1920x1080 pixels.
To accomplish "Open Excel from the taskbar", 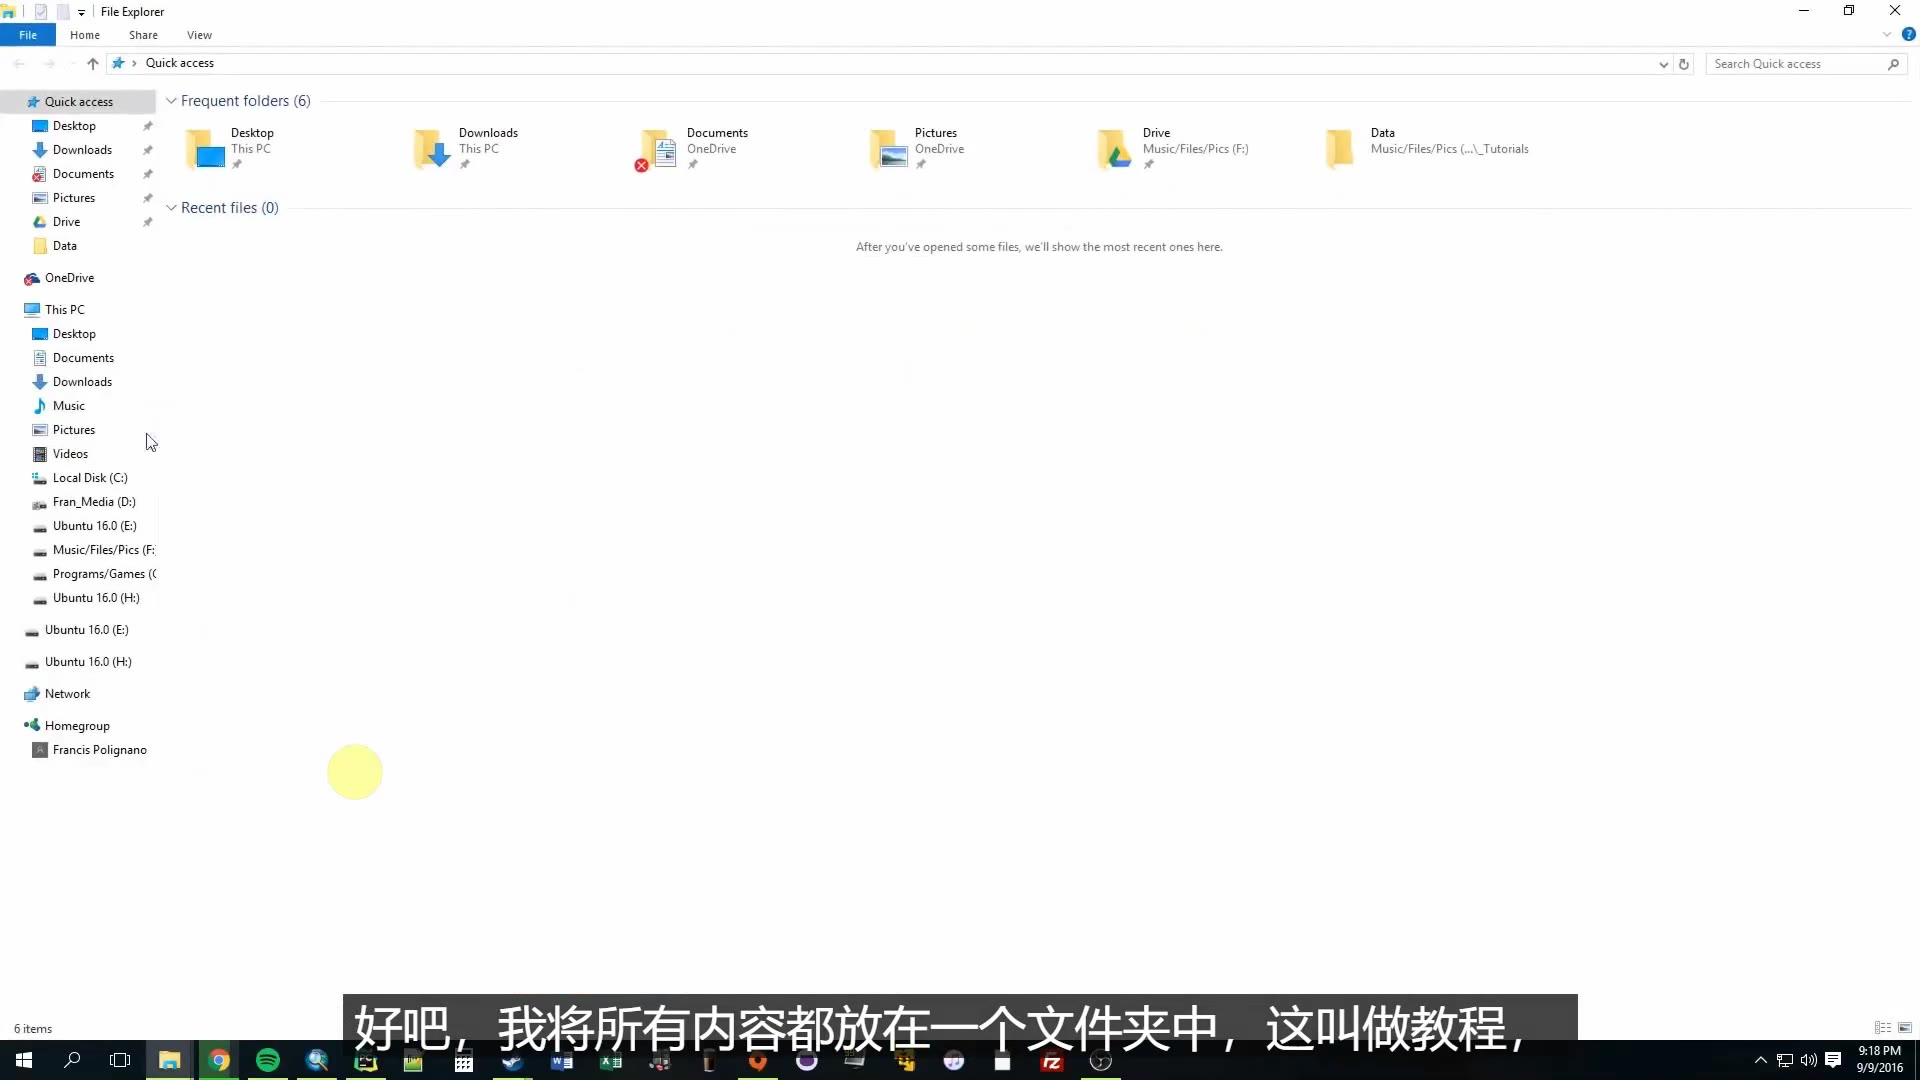I will (611, 1061).
